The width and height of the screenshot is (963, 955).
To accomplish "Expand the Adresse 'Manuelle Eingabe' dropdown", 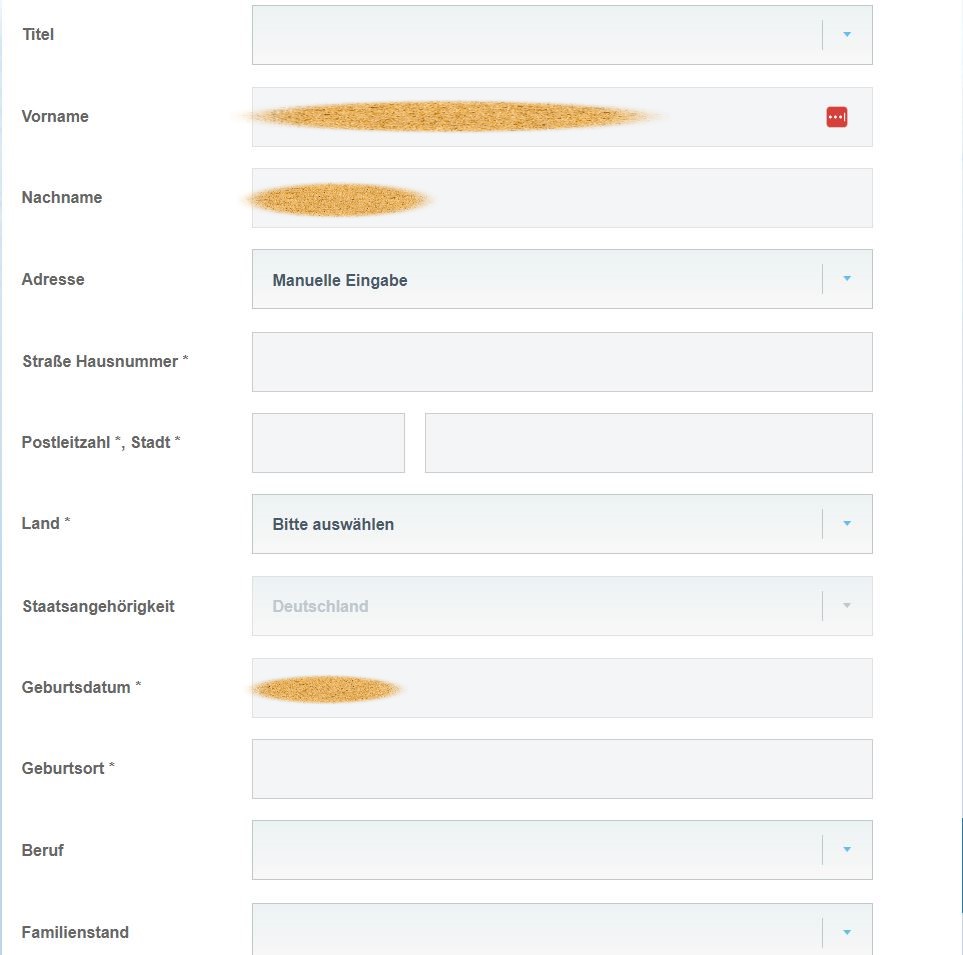I will tap(847, 279).
